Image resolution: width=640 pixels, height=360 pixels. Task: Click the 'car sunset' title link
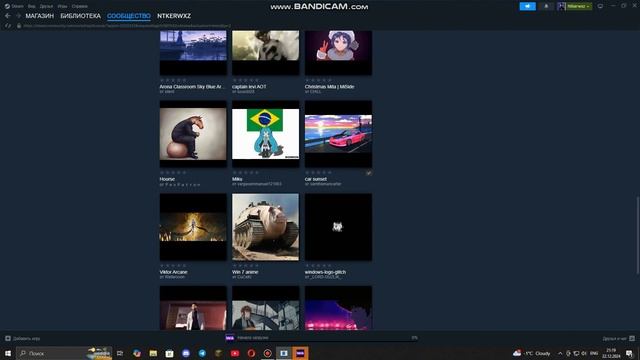click(316, 179)
